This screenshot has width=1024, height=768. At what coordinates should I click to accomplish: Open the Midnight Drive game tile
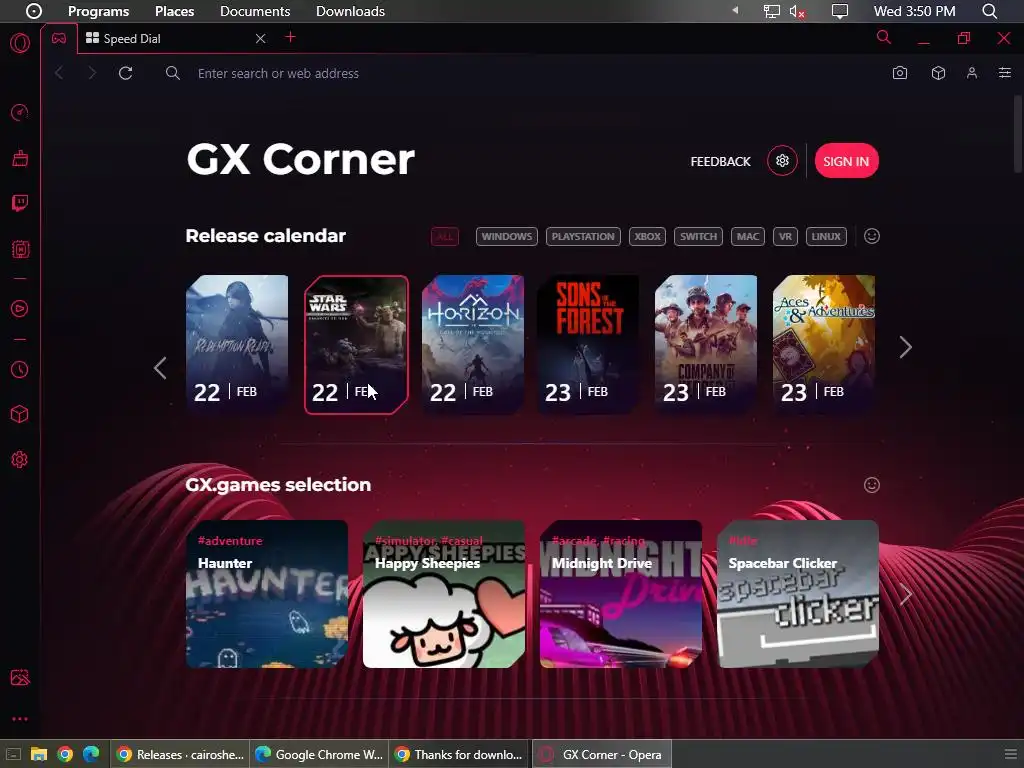pos(621,594)
